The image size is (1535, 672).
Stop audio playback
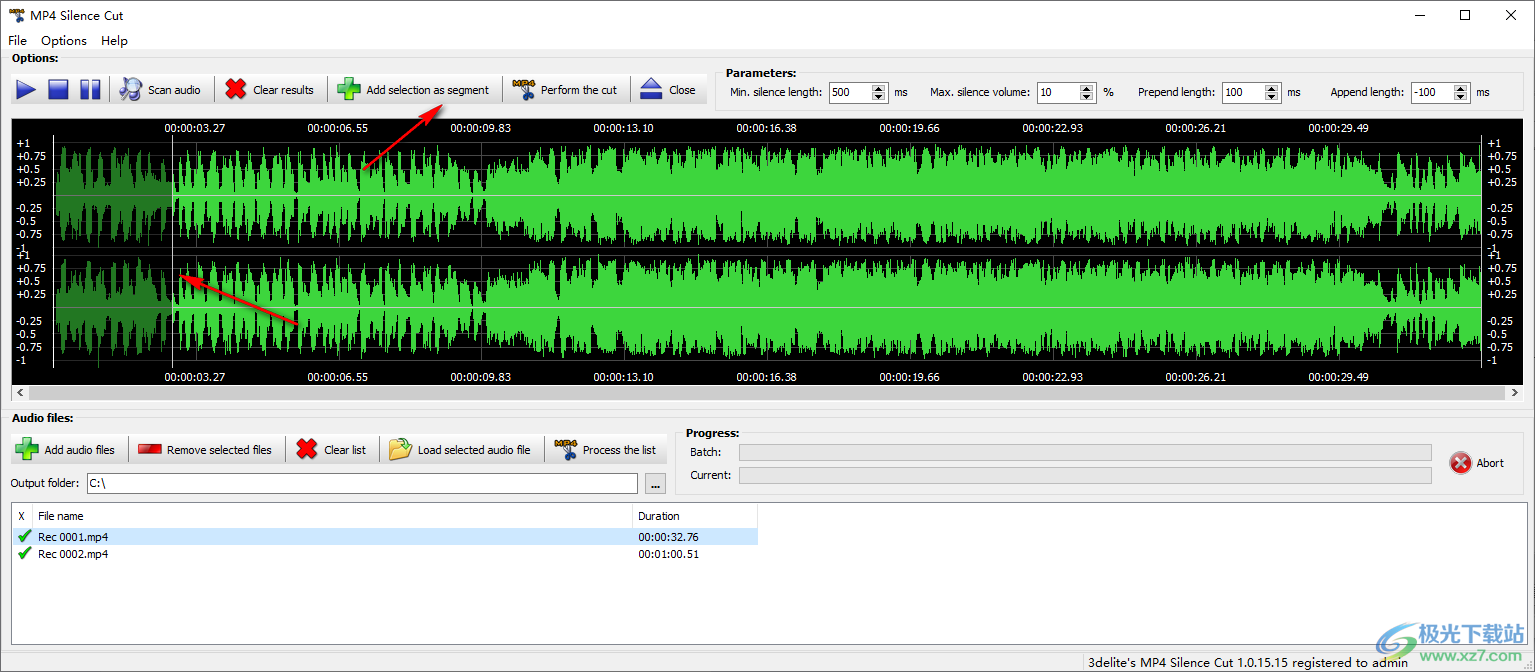tap(58, 90)
